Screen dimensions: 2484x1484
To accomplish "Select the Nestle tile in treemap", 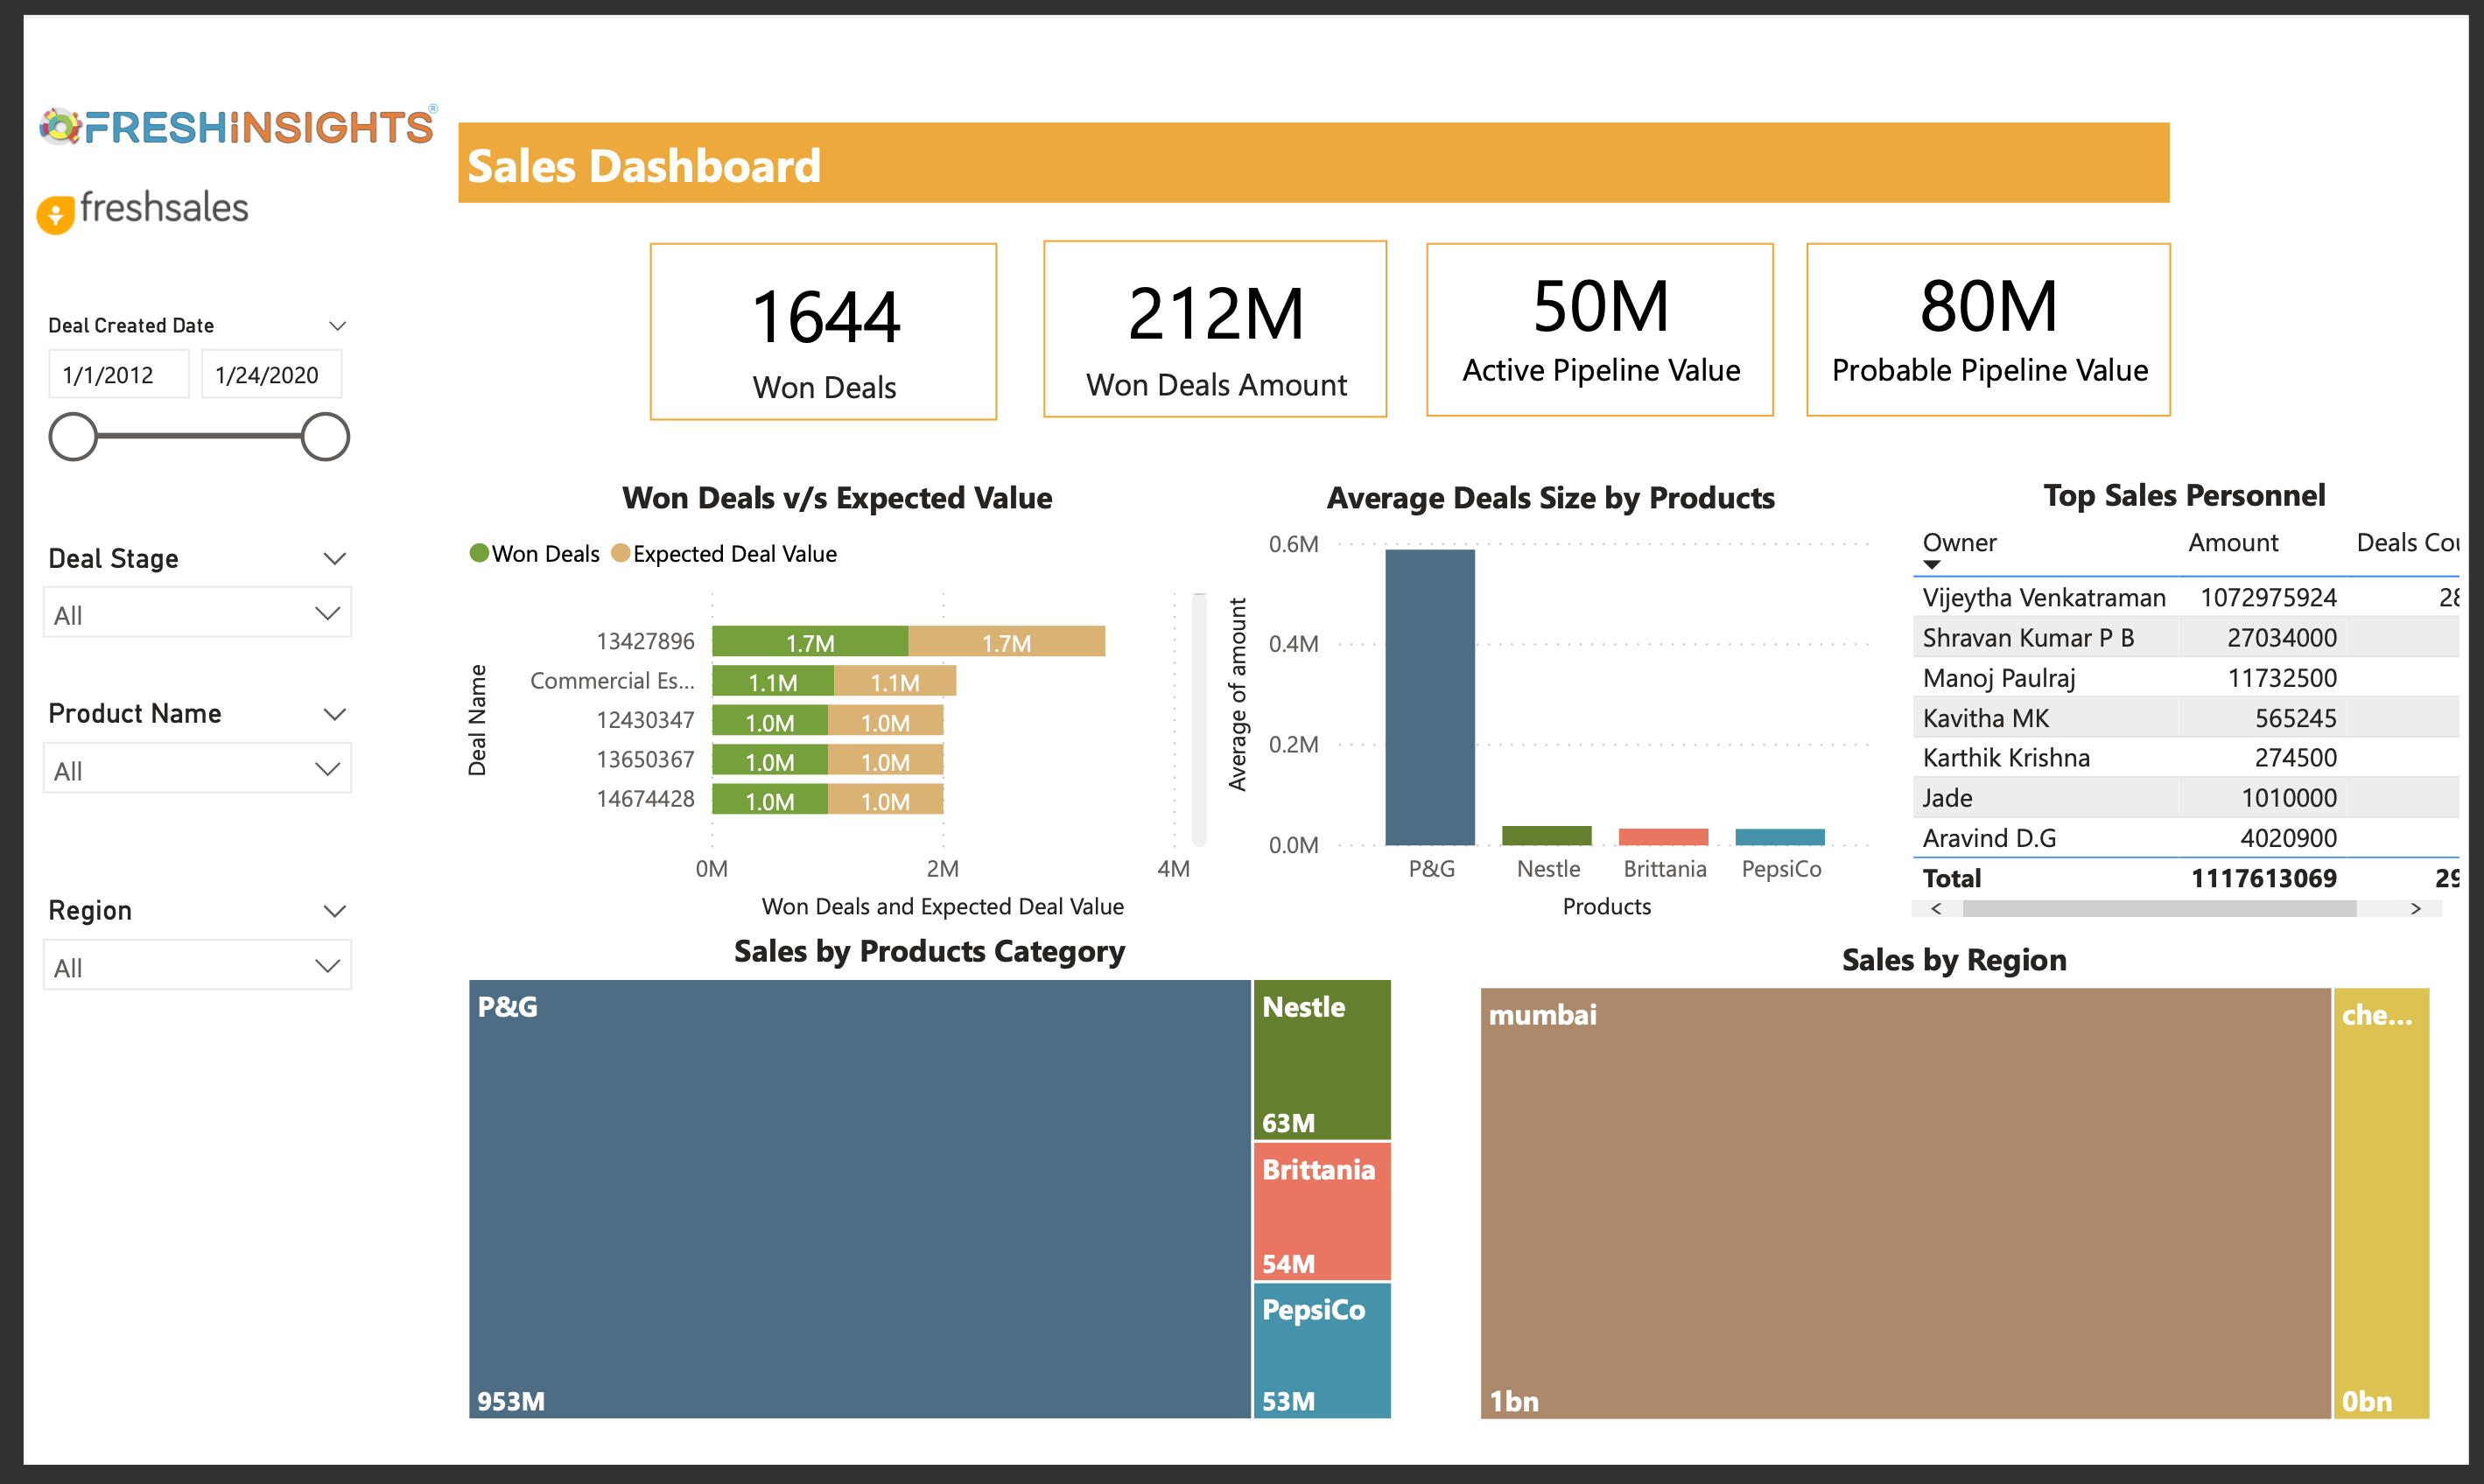I will click(1321, 1060).
